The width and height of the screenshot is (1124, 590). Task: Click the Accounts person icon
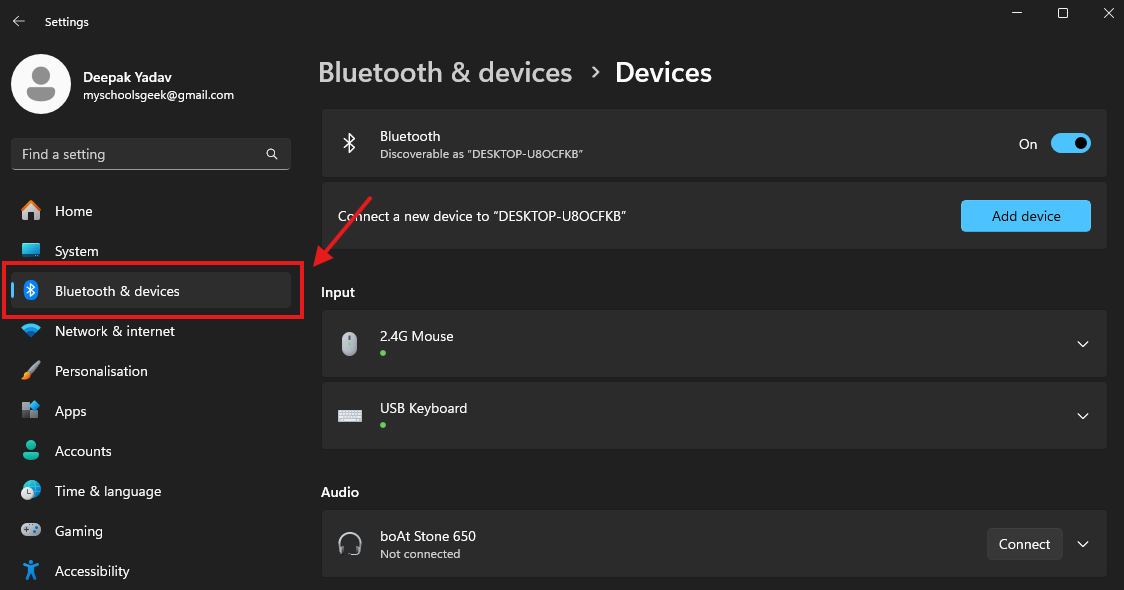31,451
